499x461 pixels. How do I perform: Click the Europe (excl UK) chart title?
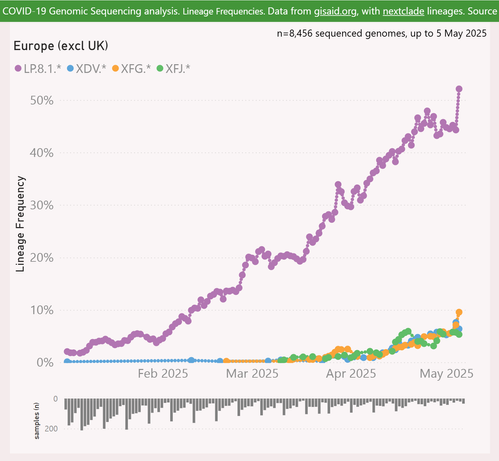[61, 46]
